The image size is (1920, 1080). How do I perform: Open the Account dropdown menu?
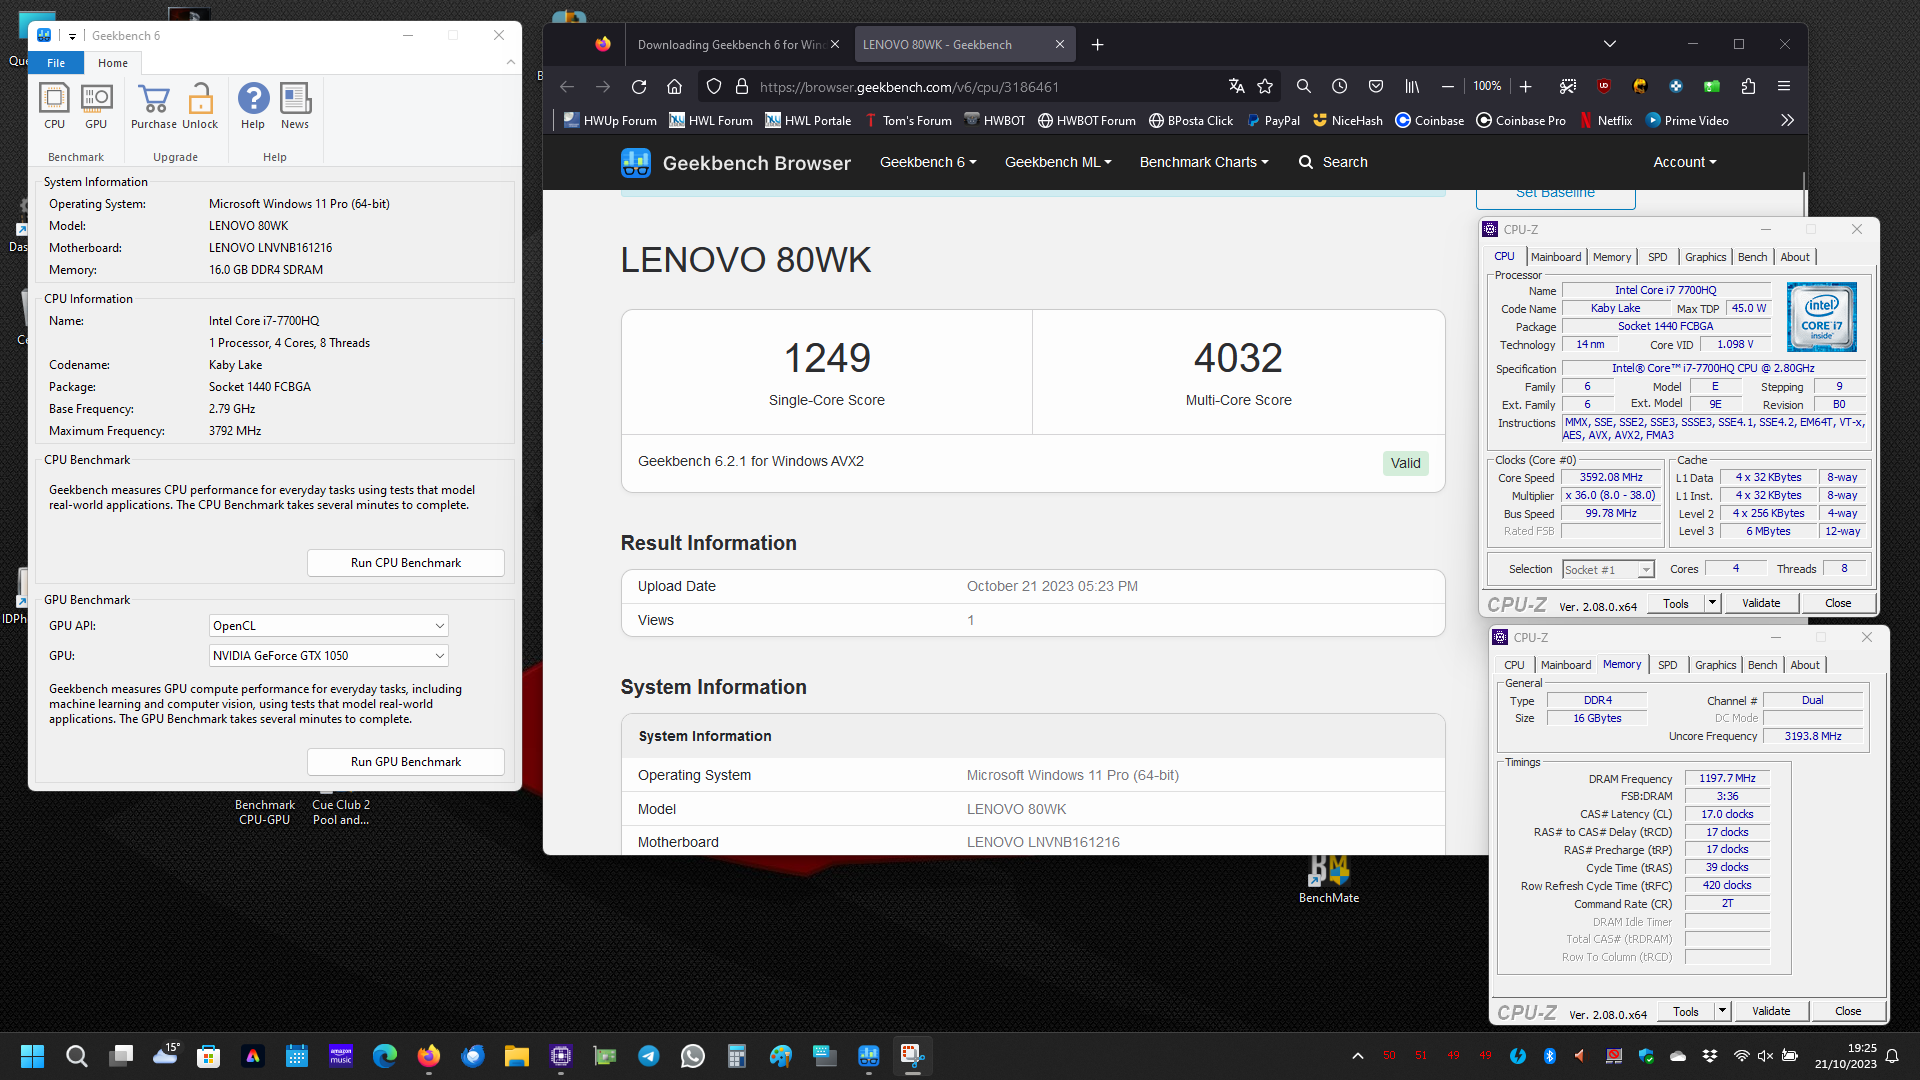[x=1684, y=162]
